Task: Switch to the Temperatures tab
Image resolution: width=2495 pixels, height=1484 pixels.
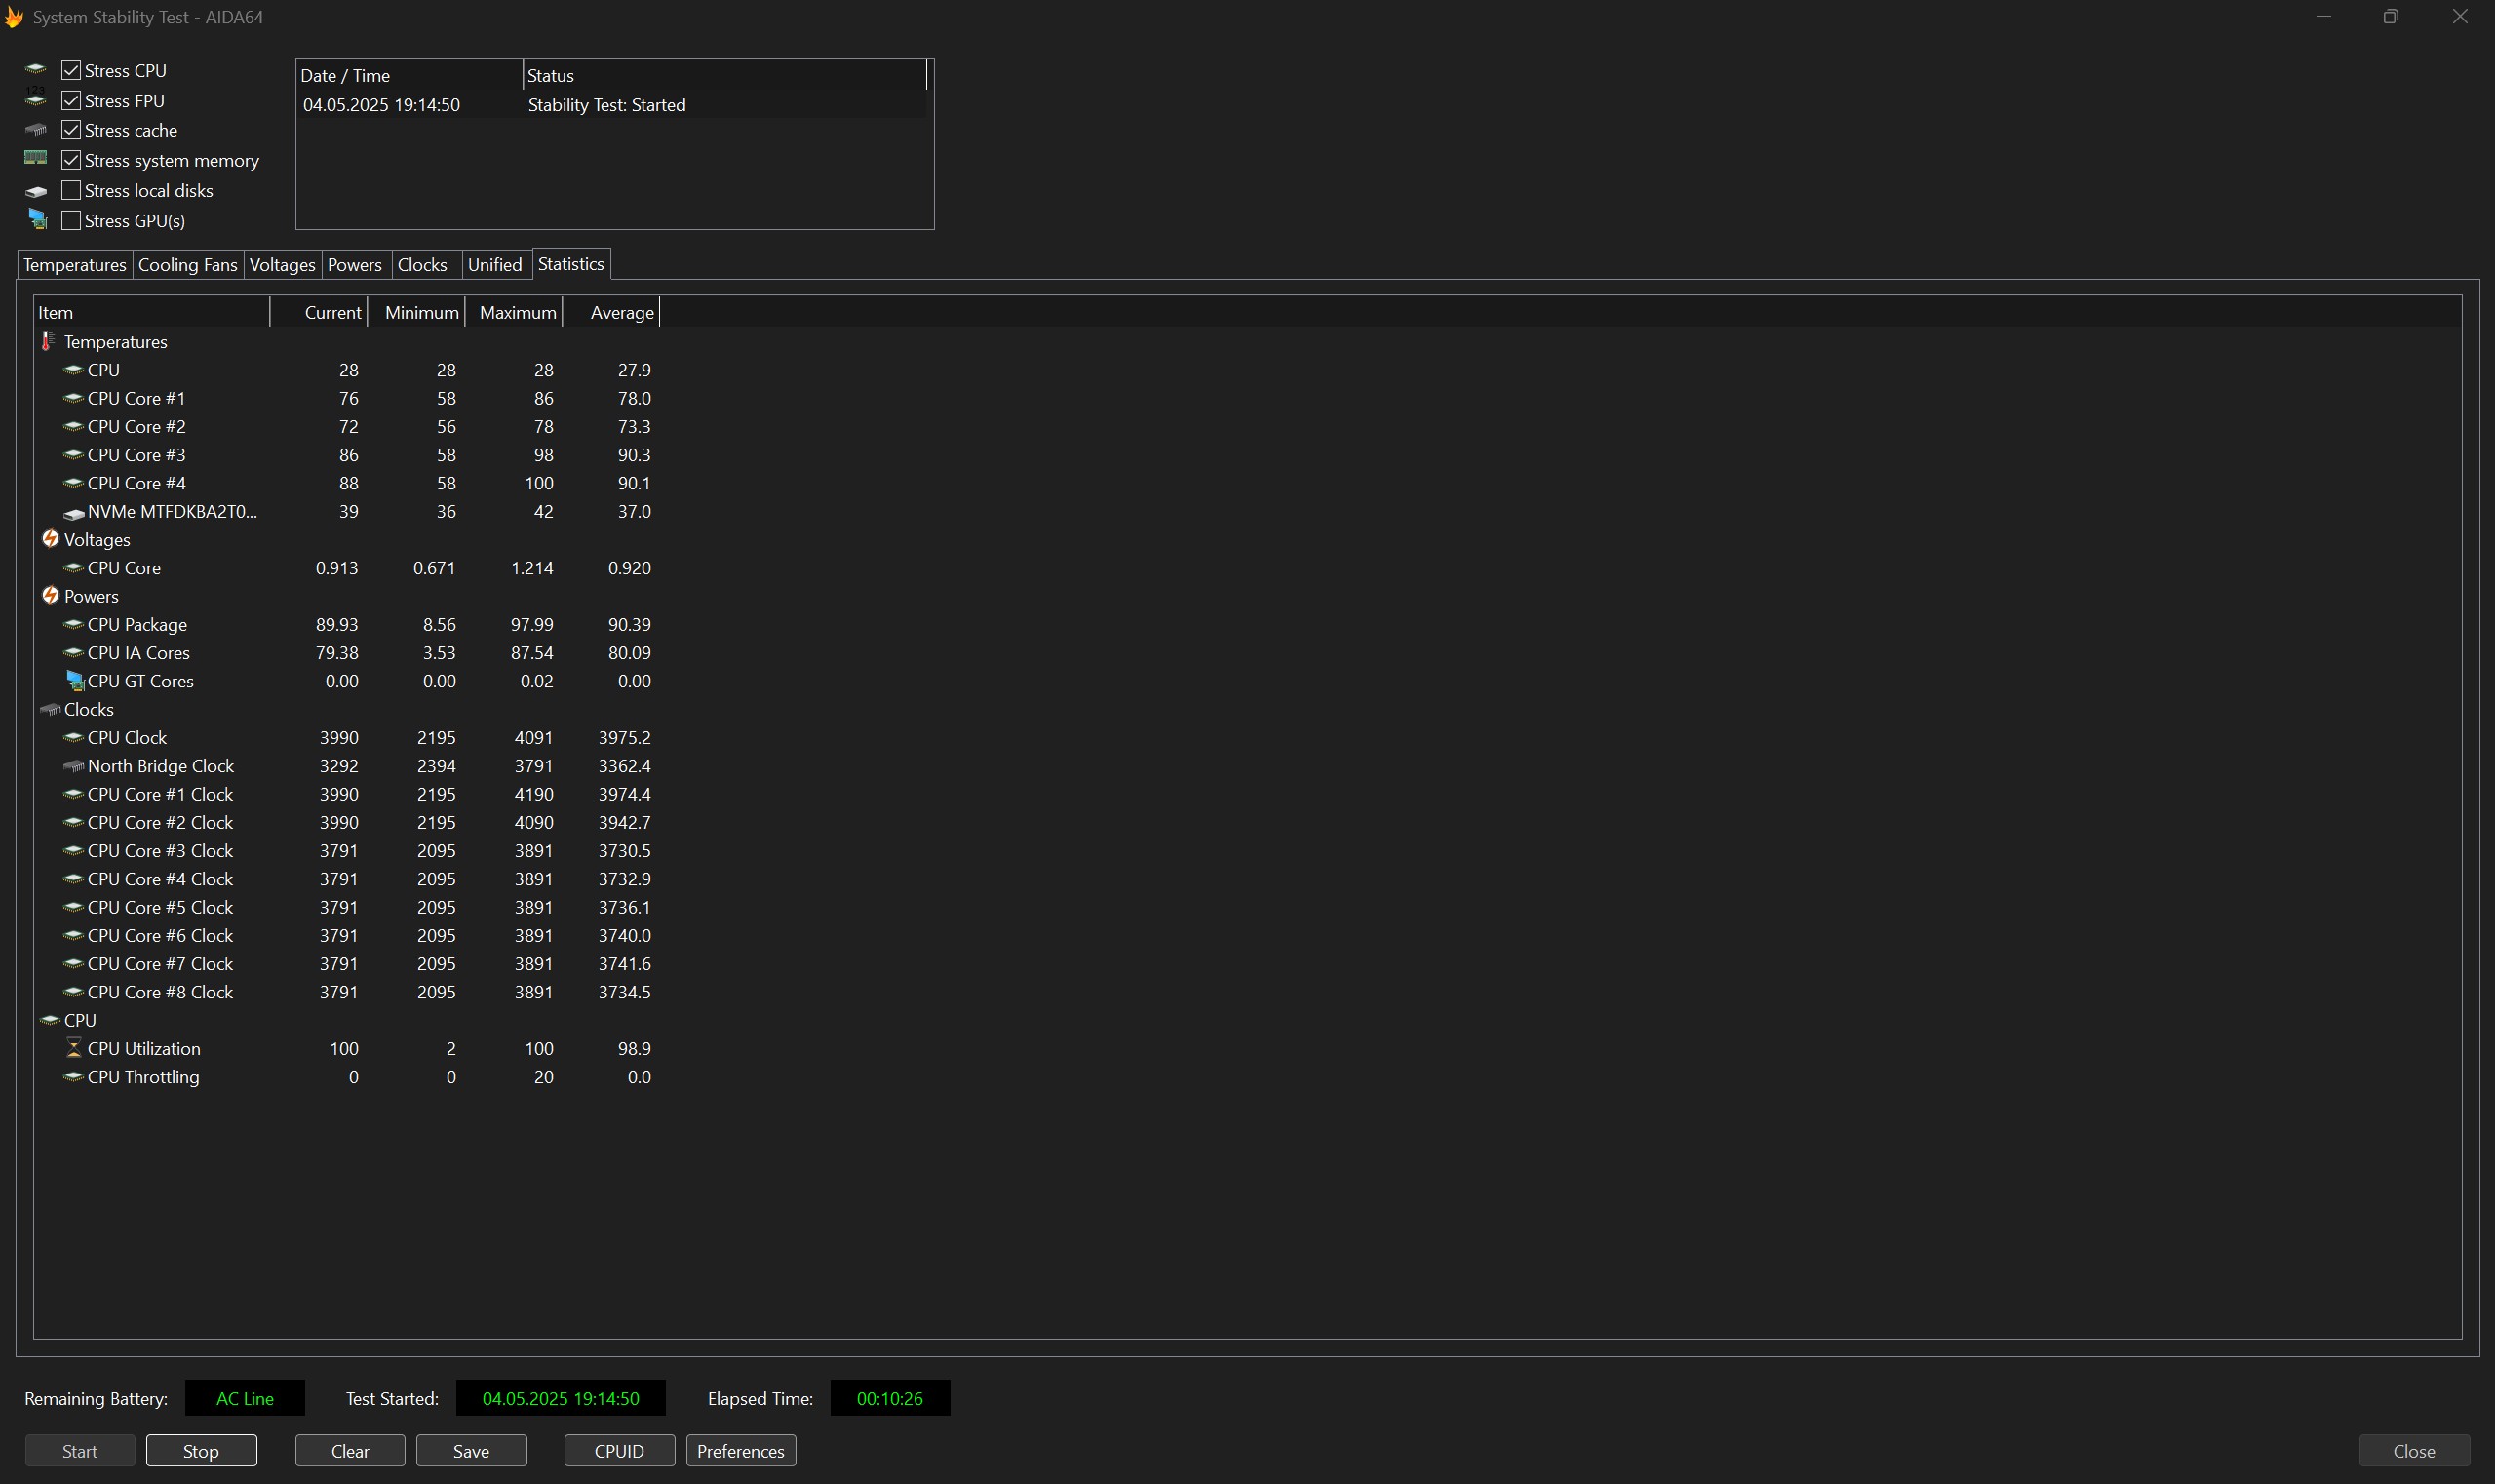Action: (75, 265)
